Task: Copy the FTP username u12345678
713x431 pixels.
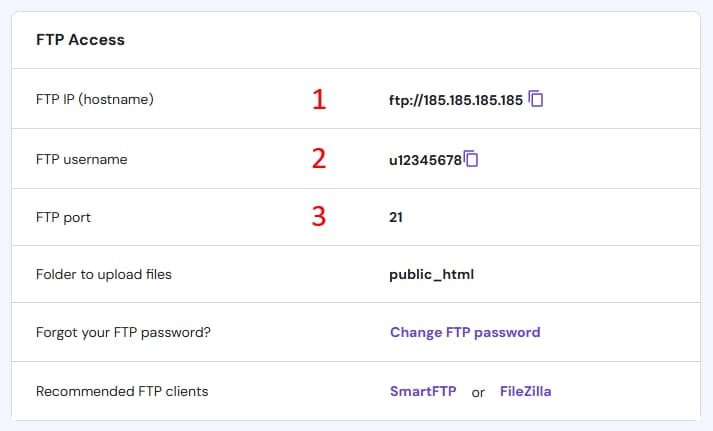Action: tap(471, 159)
